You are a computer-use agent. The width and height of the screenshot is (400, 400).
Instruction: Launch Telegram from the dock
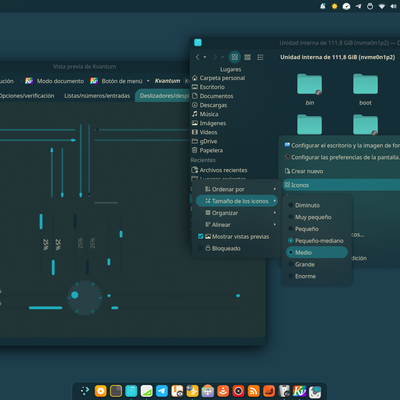162,391
